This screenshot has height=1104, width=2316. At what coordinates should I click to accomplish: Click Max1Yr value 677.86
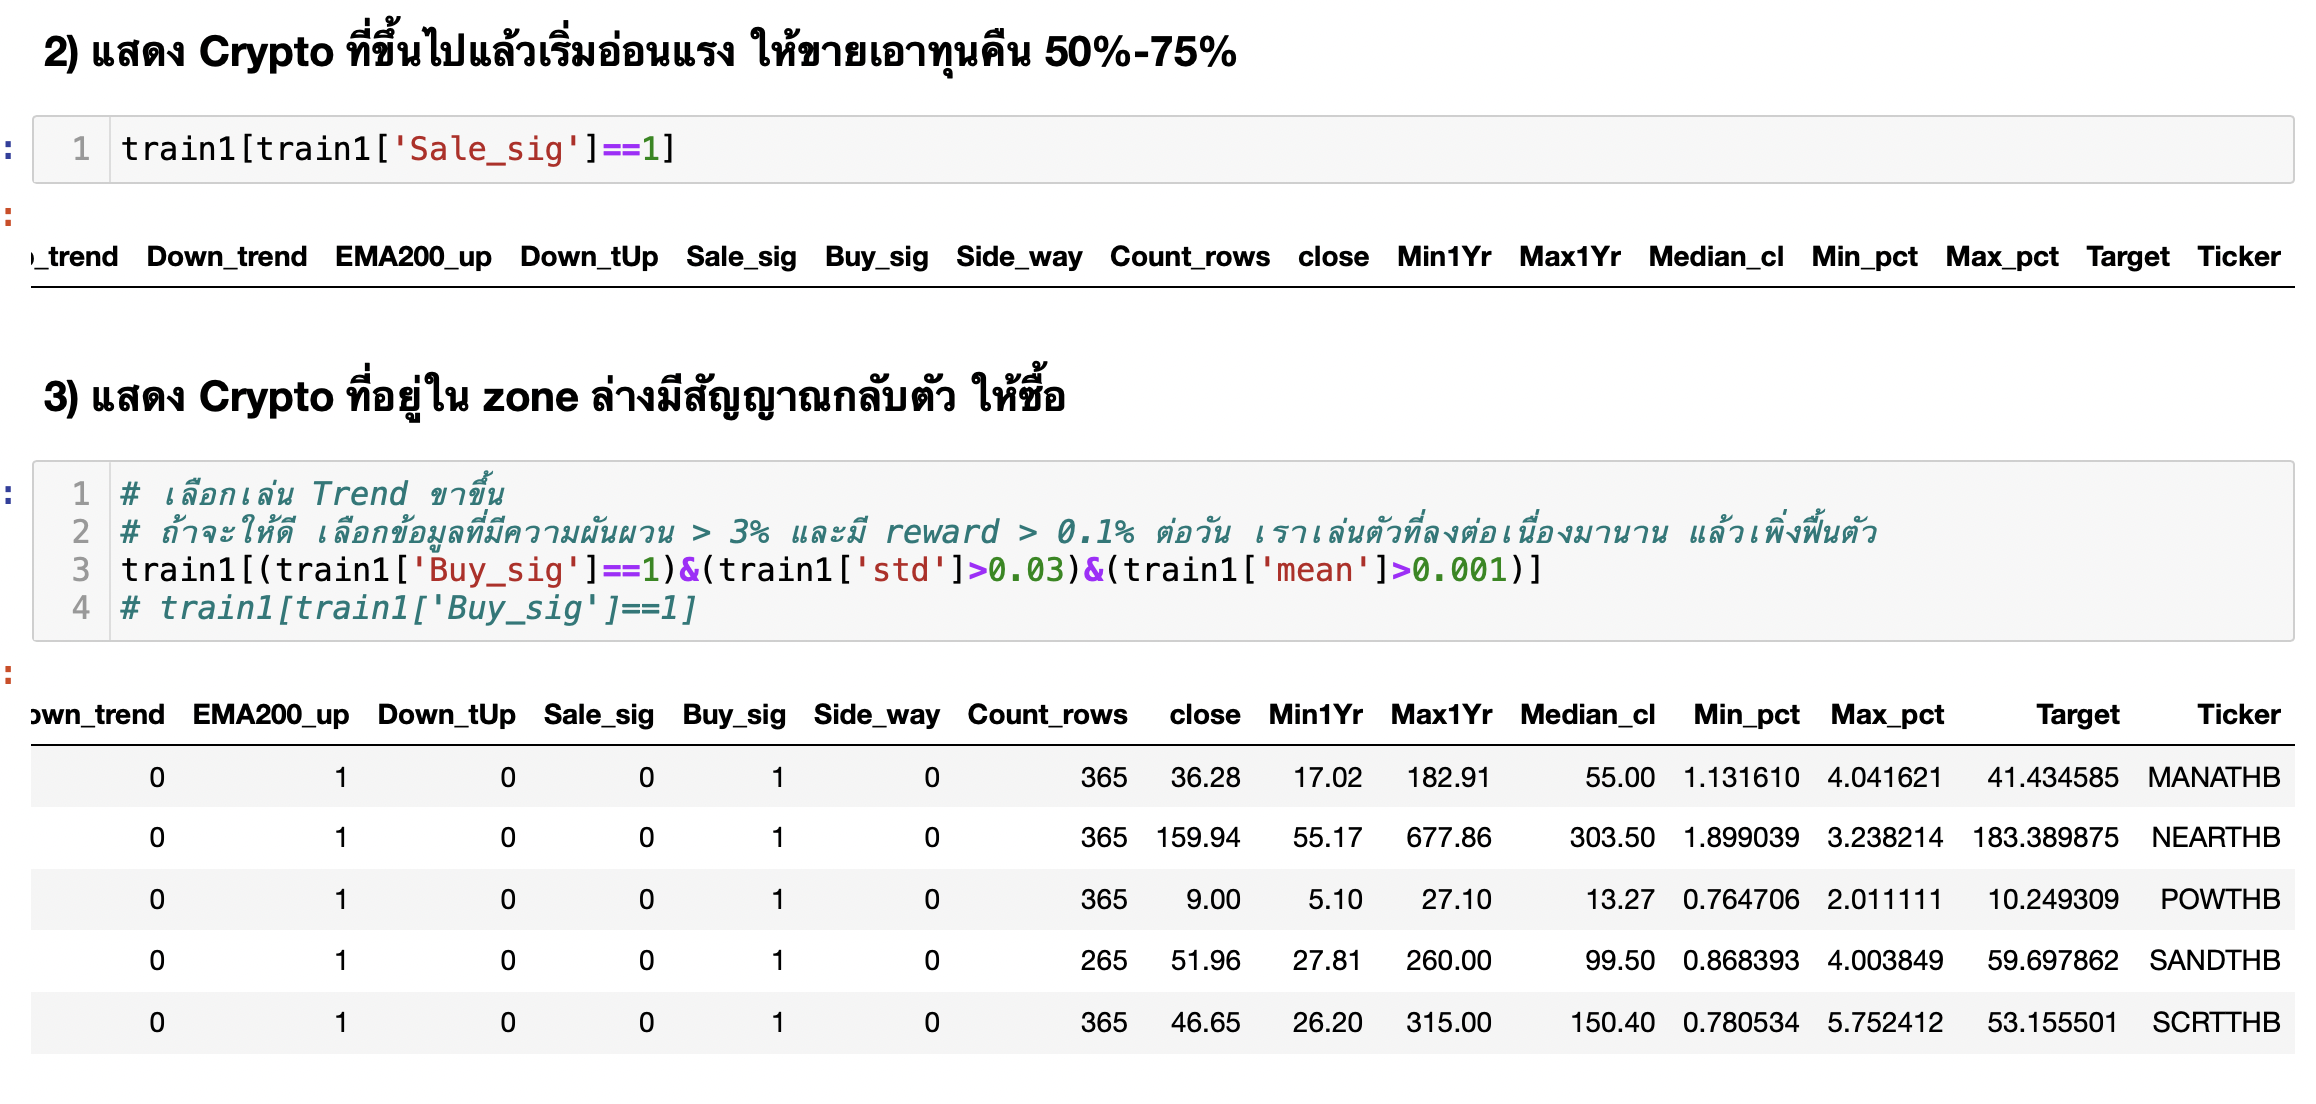pos(1448,837)
